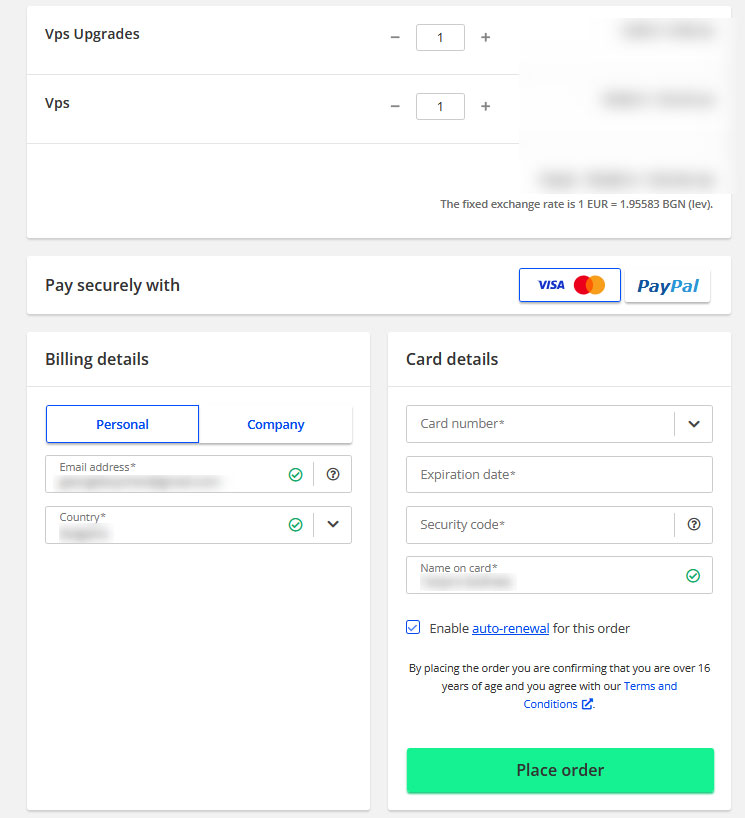745x818 pixels.
Task: Open the card number dropdown chevron
Action: point(694,424)
